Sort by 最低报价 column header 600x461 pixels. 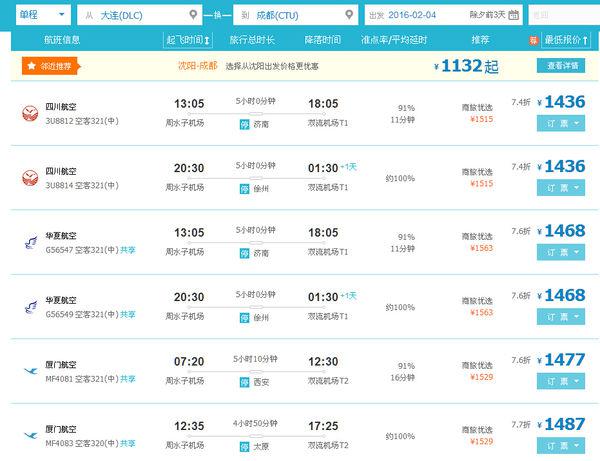(x=566, y=40)
